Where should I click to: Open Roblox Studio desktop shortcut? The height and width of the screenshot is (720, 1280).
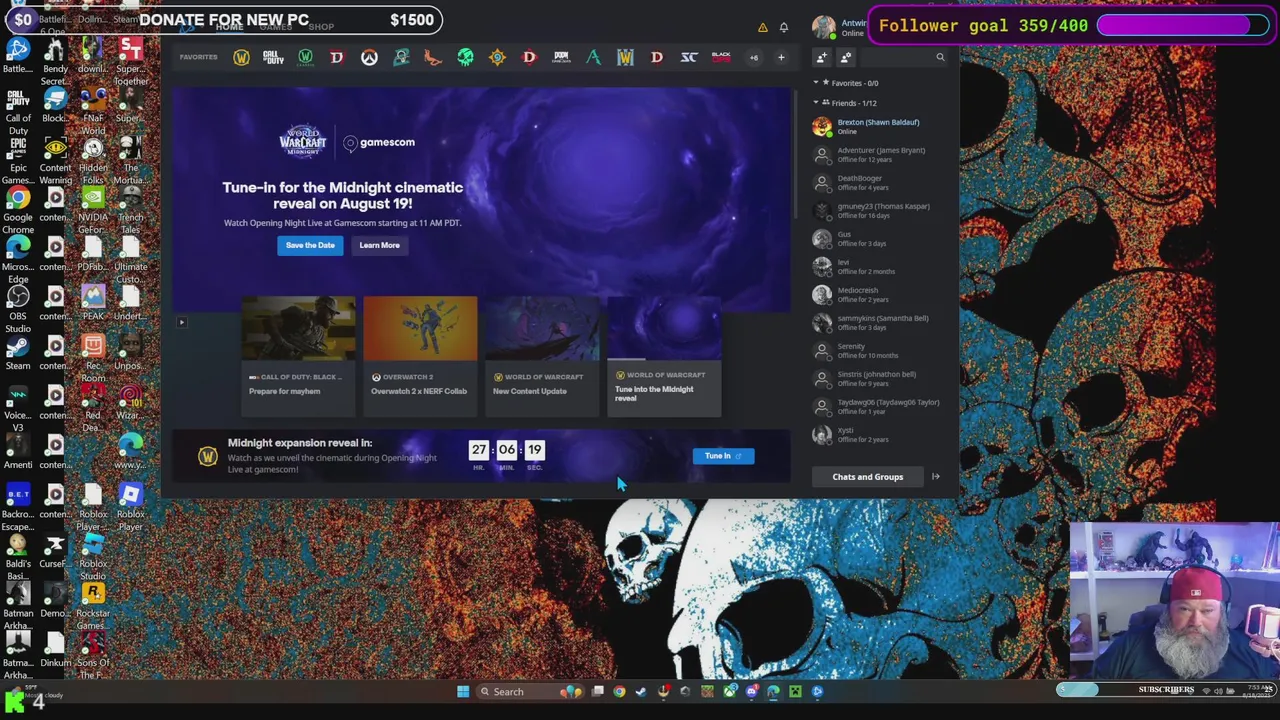tap(93, 556)
